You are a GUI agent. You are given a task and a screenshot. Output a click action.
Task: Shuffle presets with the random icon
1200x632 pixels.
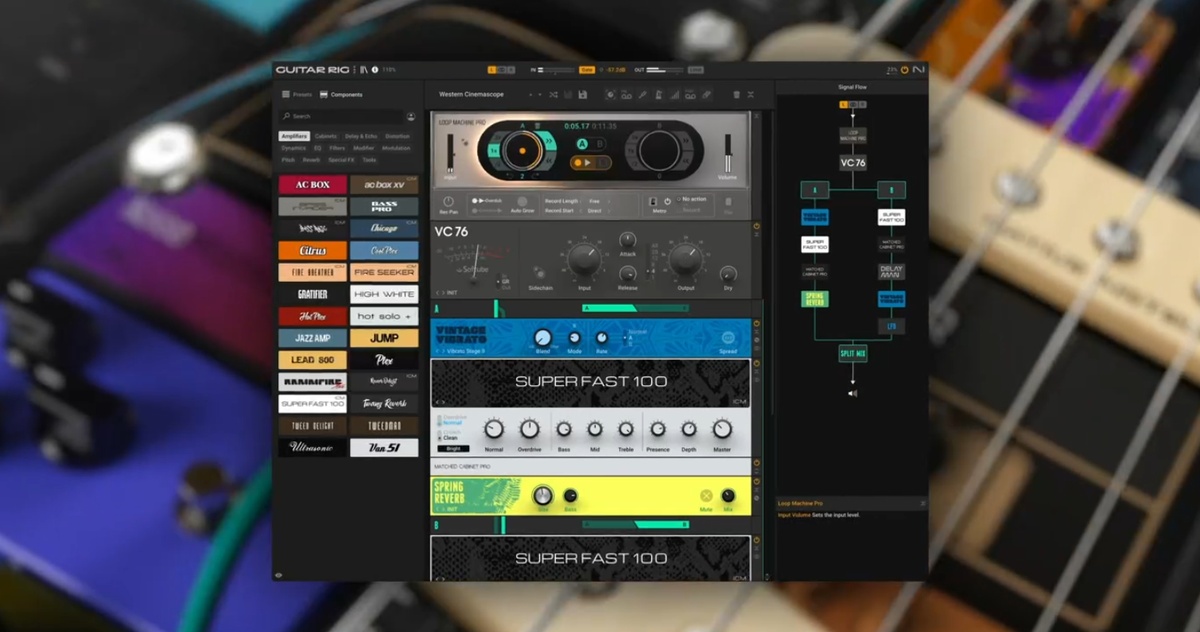coord(553,94)
